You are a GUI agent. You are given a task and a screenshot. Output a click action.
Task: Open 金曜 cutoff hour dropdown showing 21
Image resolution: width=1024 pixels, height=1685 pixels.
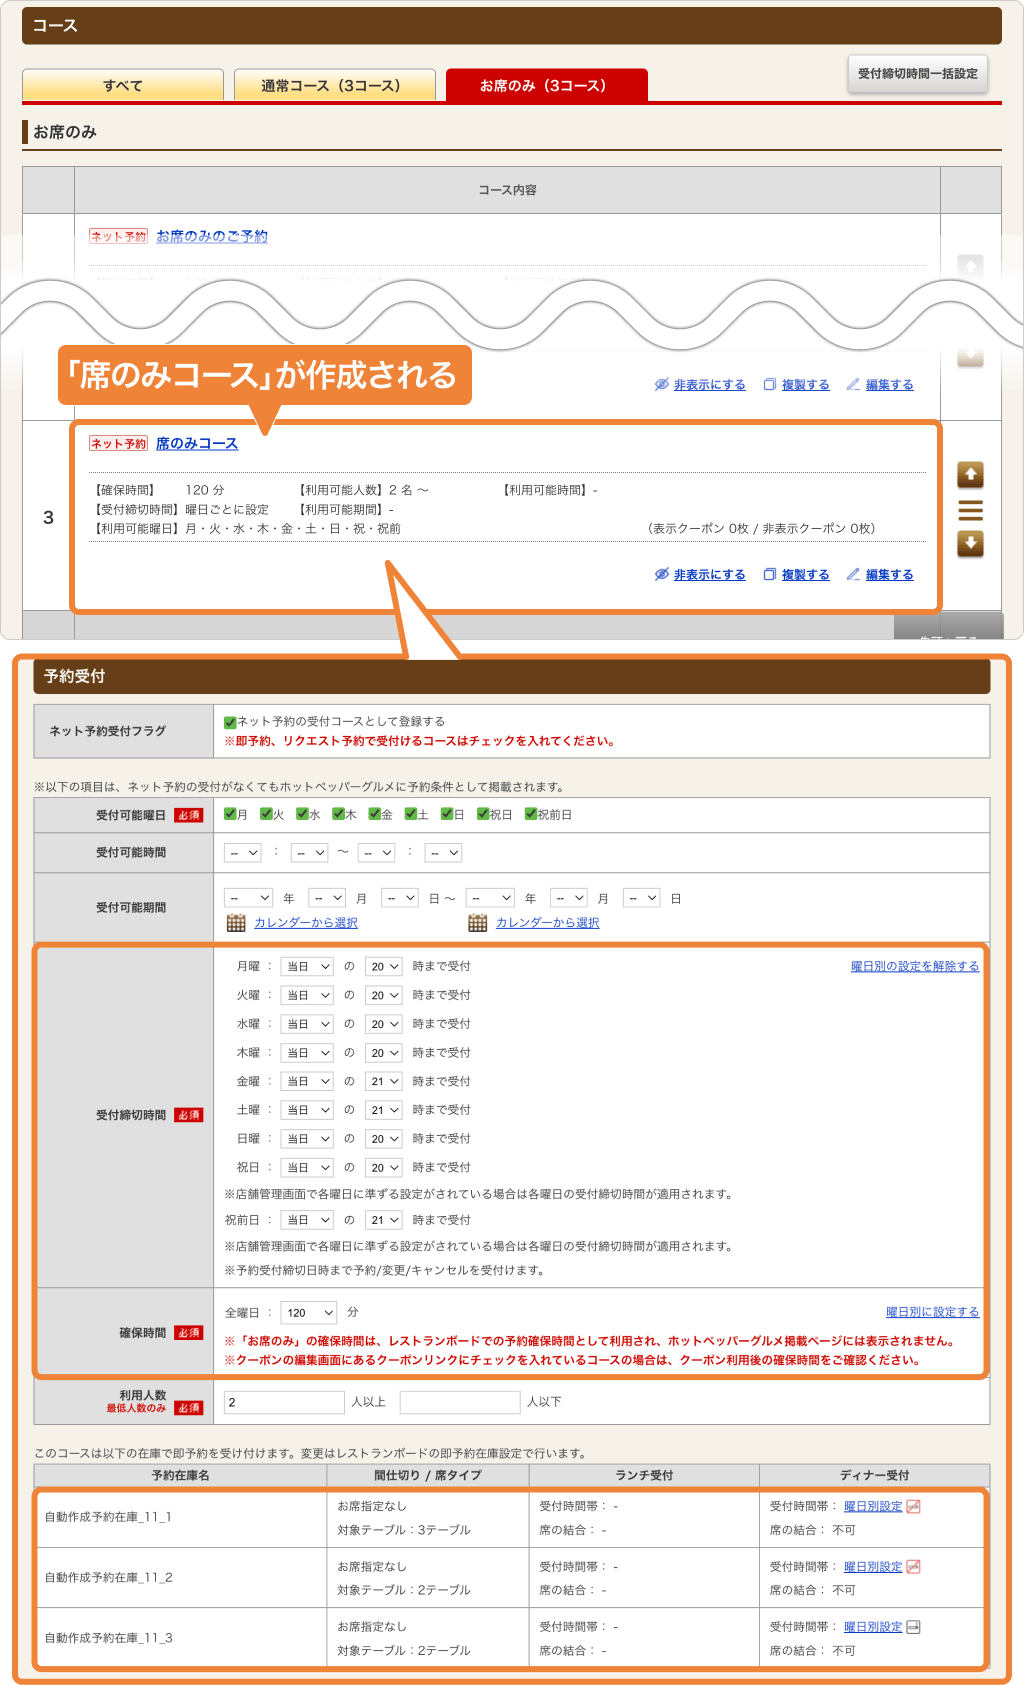(x=384, y=1082)
